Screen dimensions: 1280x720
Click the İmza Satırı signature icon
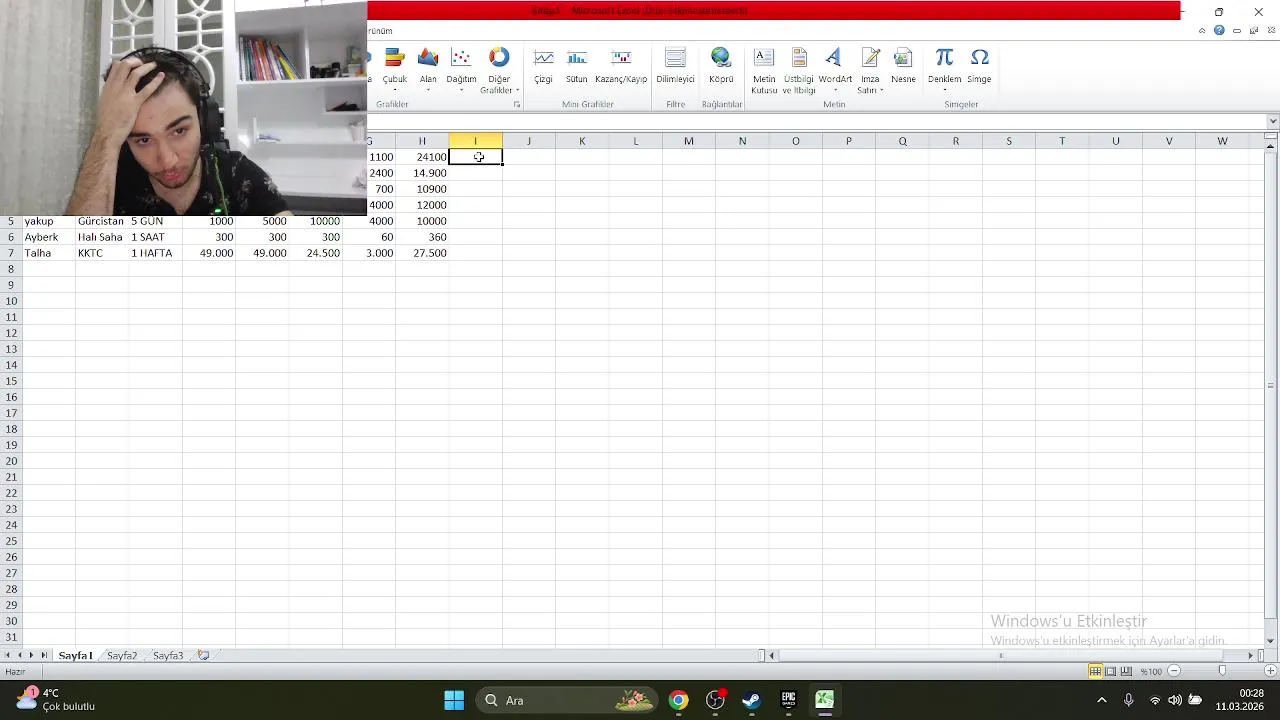click(870, 58)
